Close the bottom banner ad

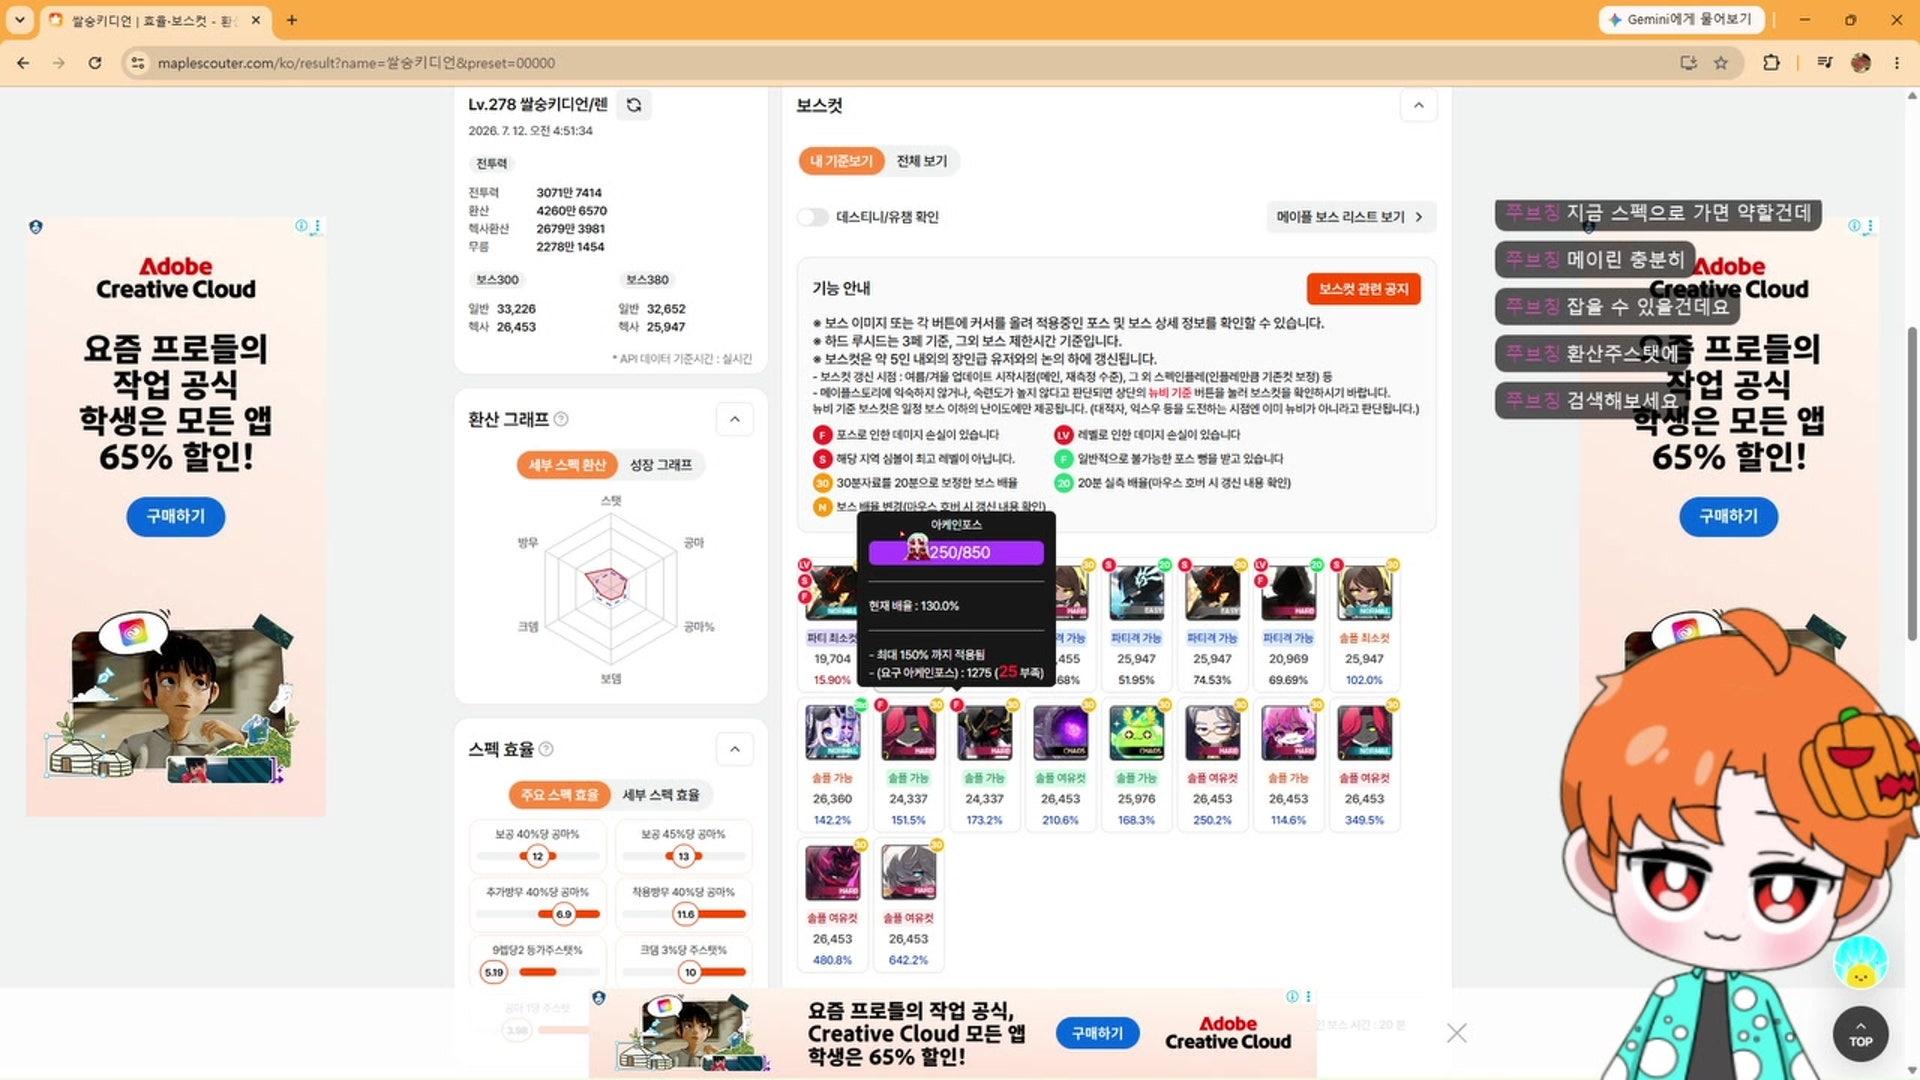(x=1457, y=1033)
